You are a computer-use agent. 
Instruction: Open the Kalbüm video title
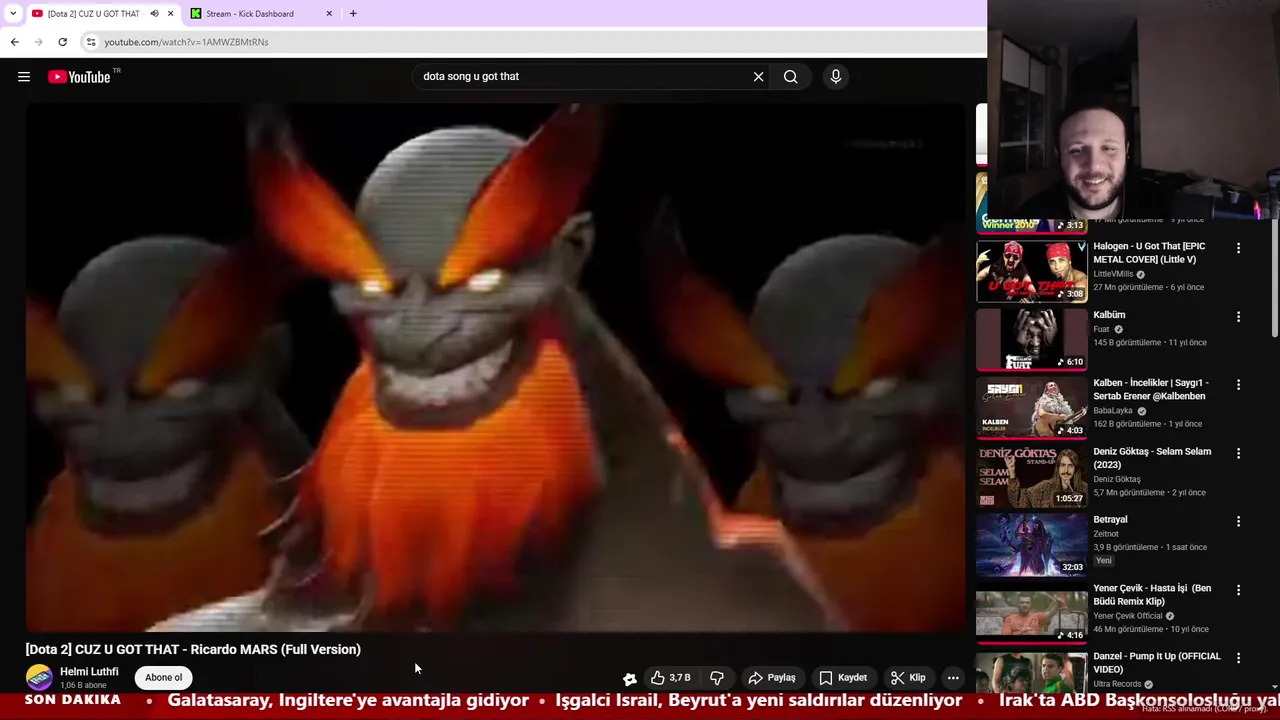click(x=1109, y=315)
